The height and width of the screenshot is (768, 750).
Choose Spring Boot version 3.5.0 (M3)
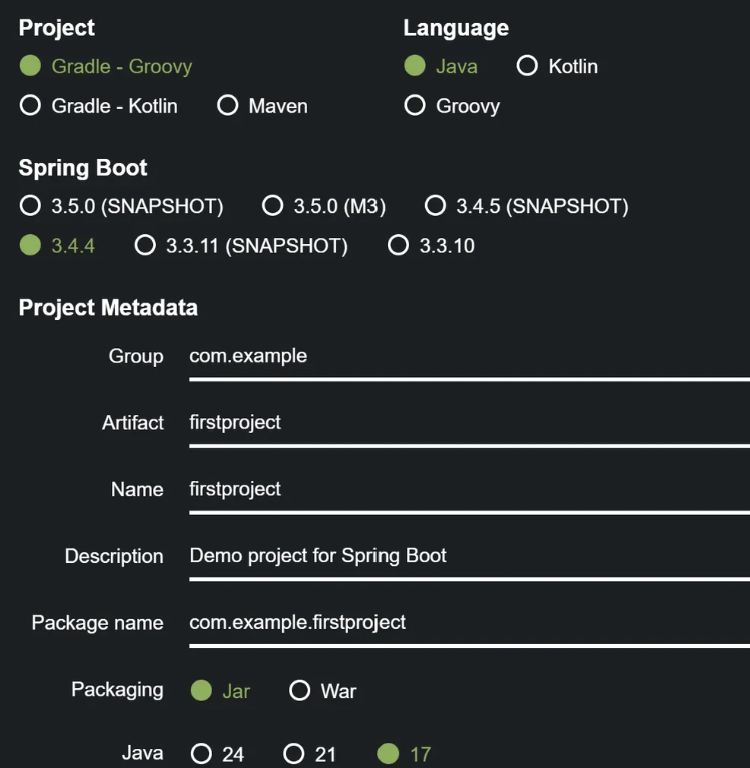pos(272,206)
